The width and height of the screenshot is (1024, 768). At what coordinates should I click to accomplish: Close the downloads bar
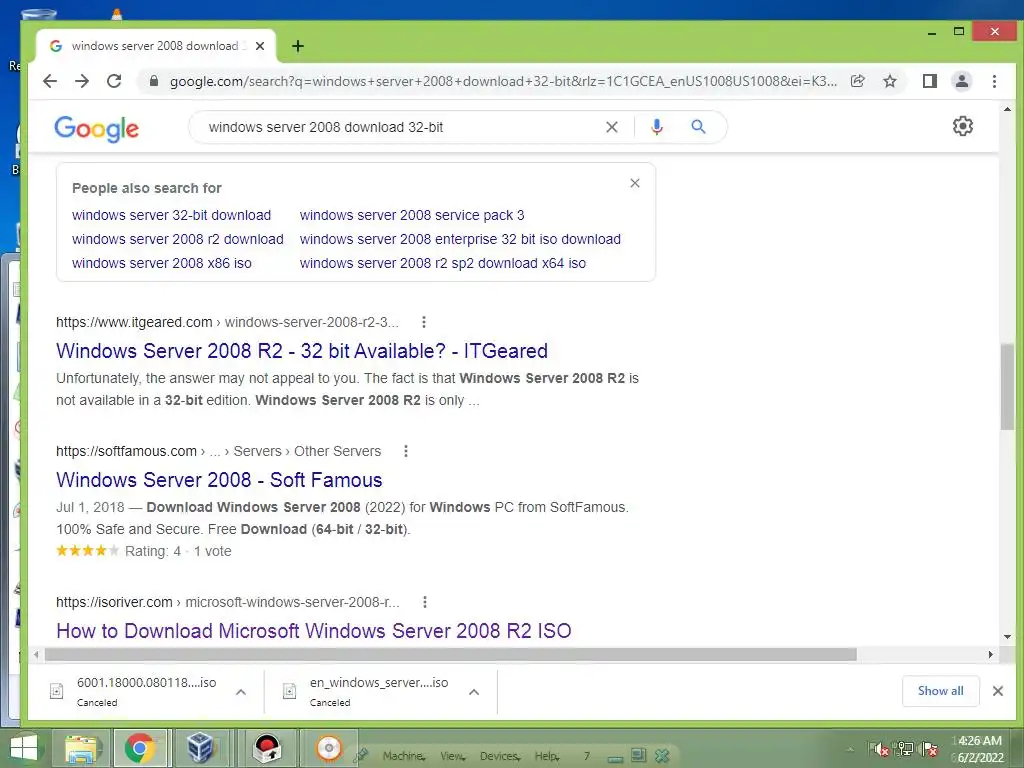click(997, 691)
